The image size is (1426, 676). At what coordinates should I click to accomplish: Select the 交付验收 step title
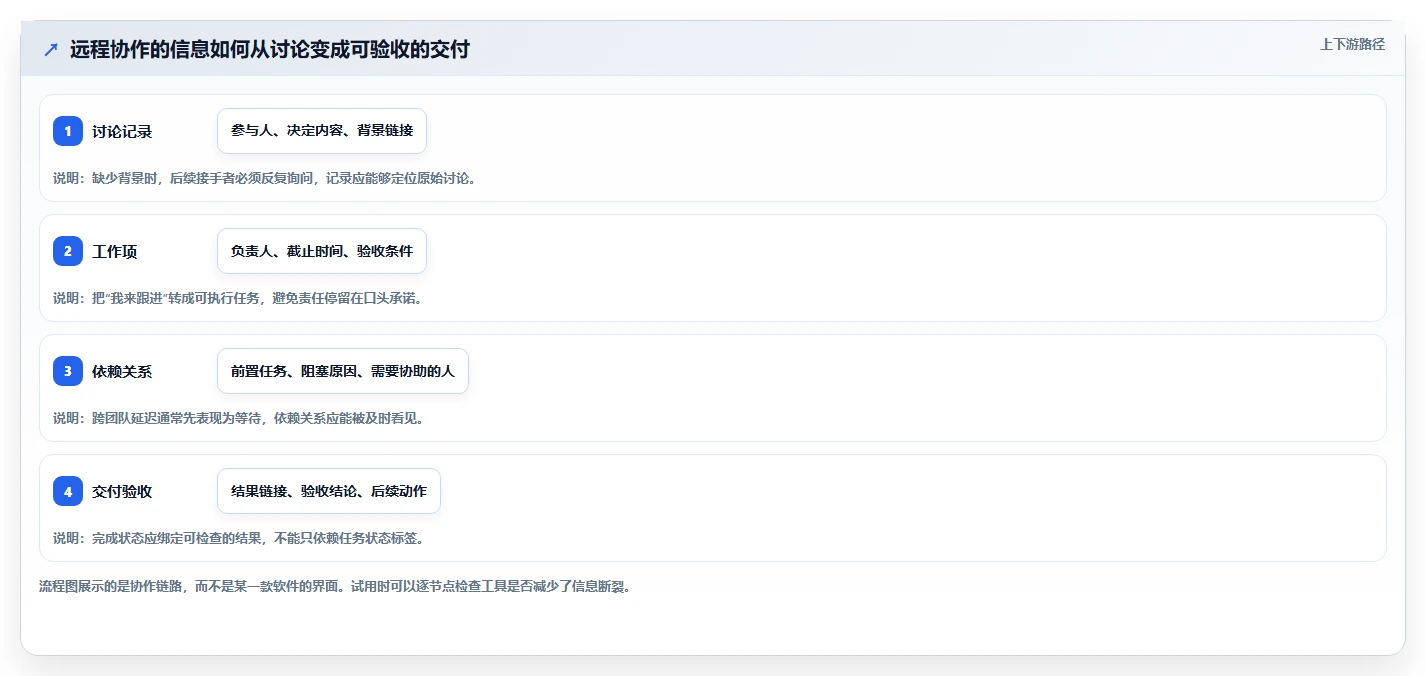[122, 492]
